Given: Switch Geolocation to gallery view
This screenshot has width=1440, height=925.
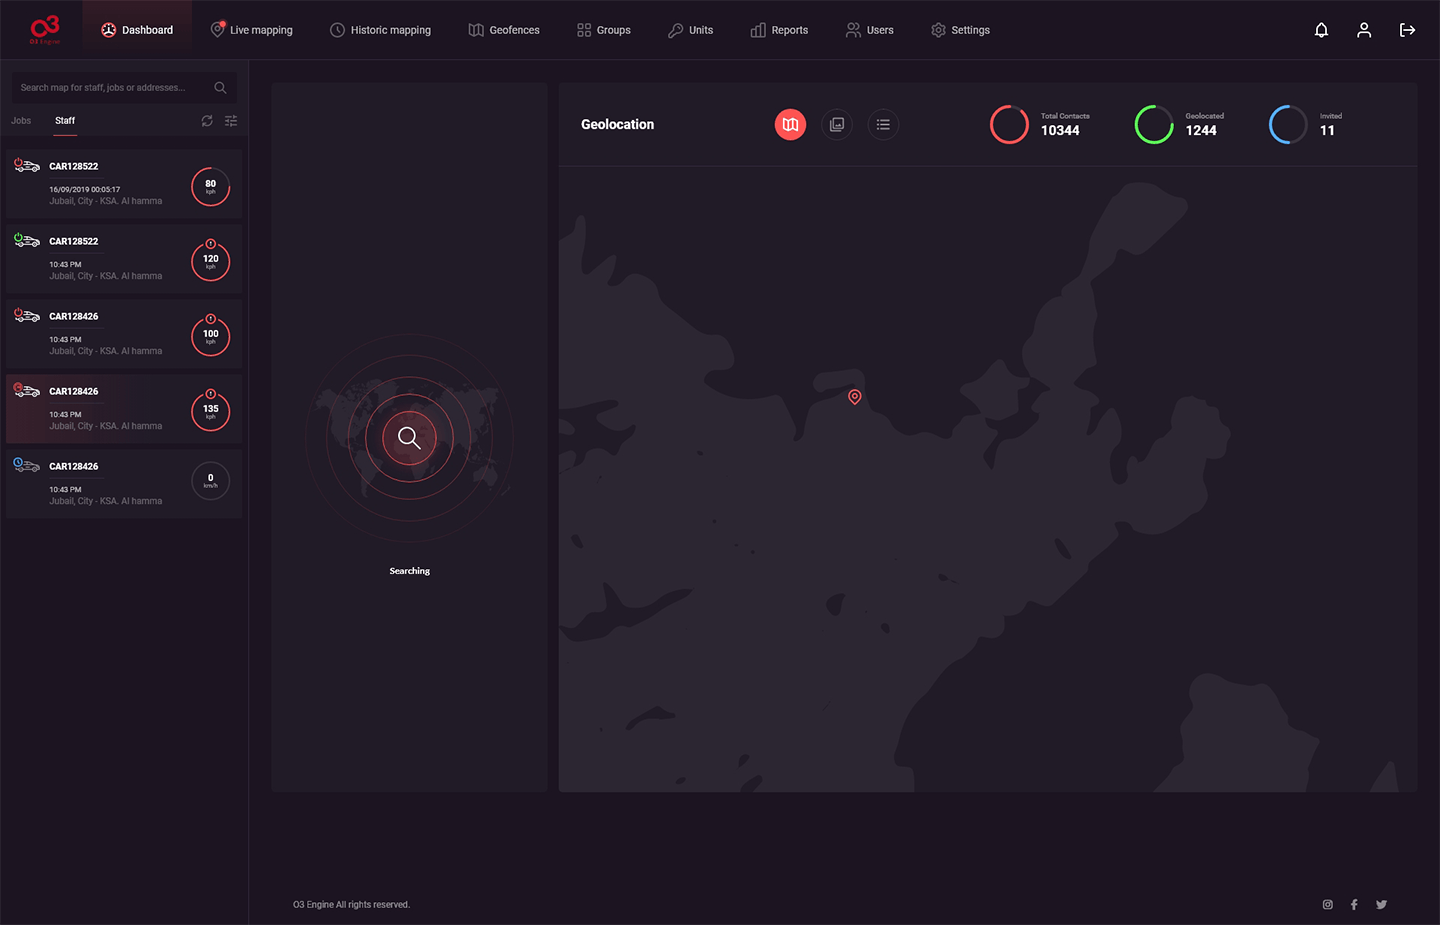Looking at the screenshot, I should pos(837,125).
